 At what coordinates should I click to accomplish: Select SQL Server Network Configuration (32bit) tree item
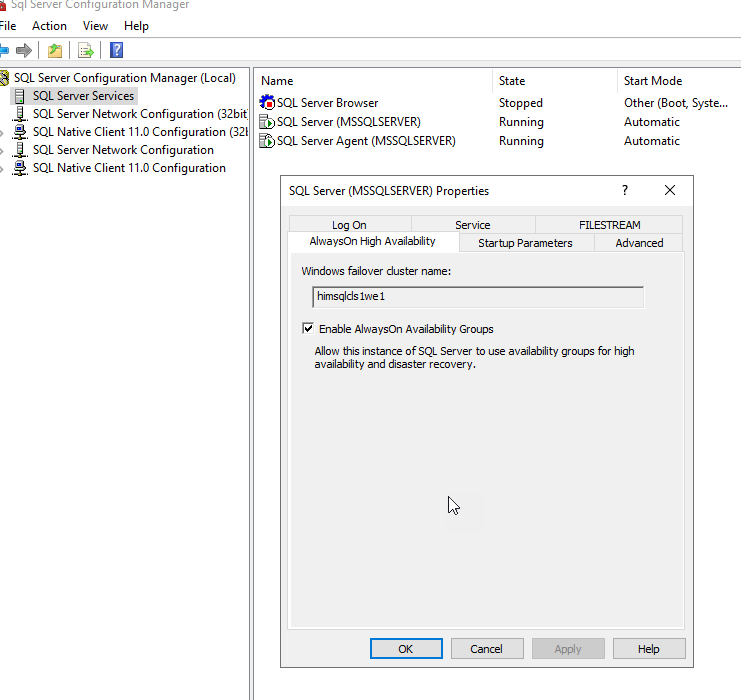click(x=140, y=114)
